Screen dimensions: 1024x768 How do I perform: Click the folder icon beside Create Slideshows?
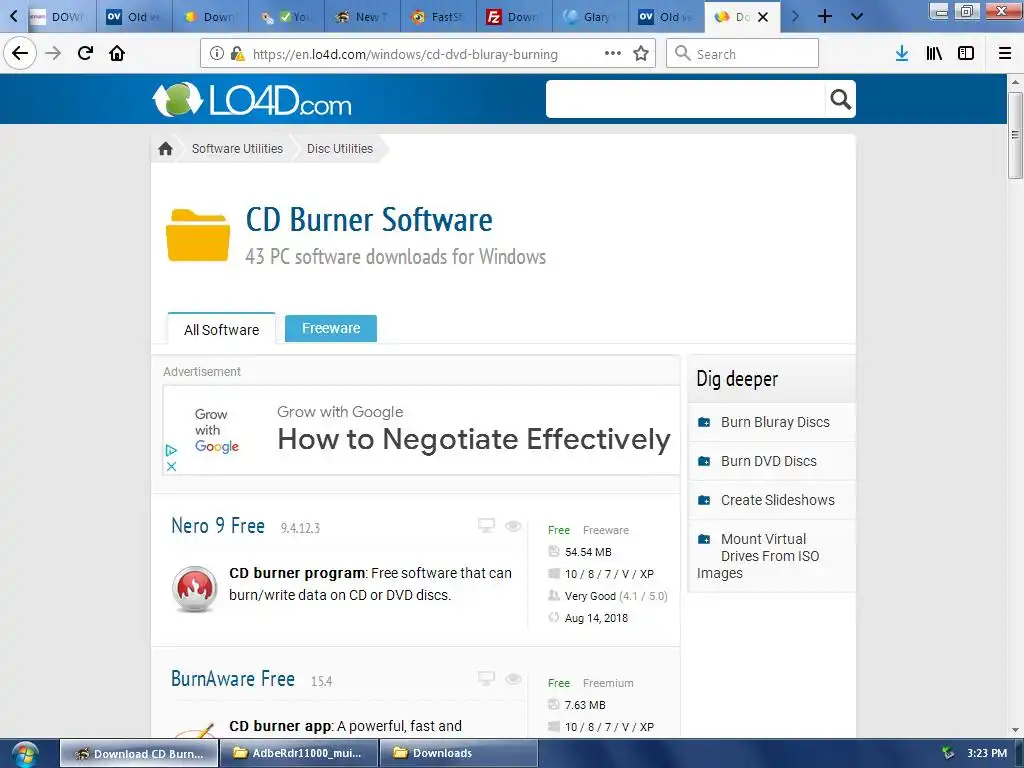[x=704, y=500]
